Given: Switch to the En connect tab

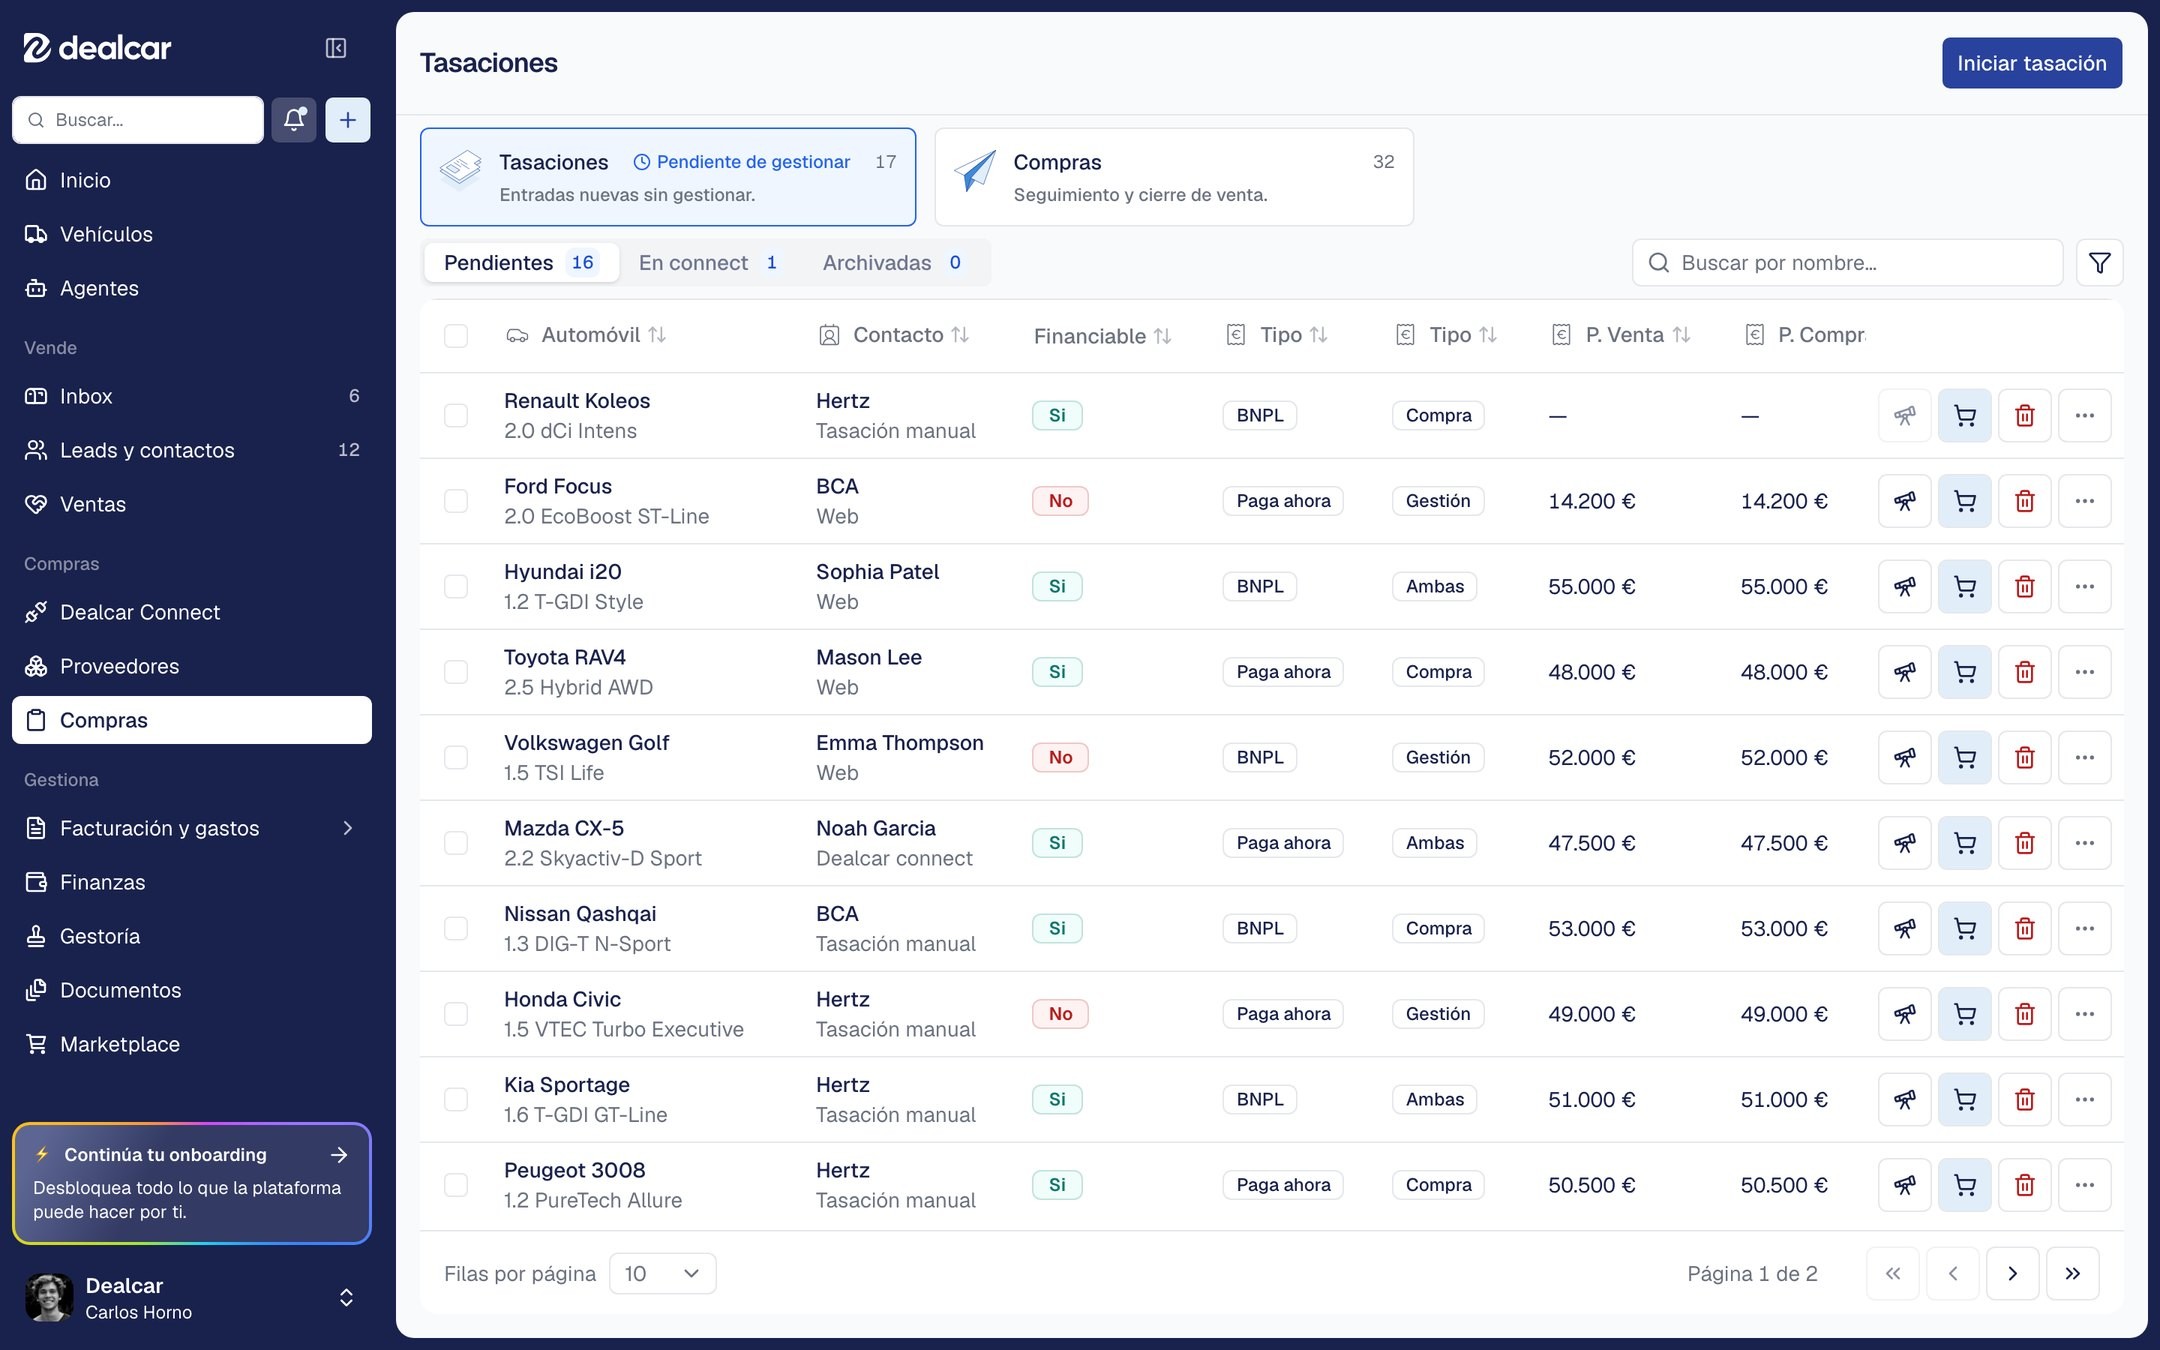Looking at the screenshot, I should click(708, 263).
